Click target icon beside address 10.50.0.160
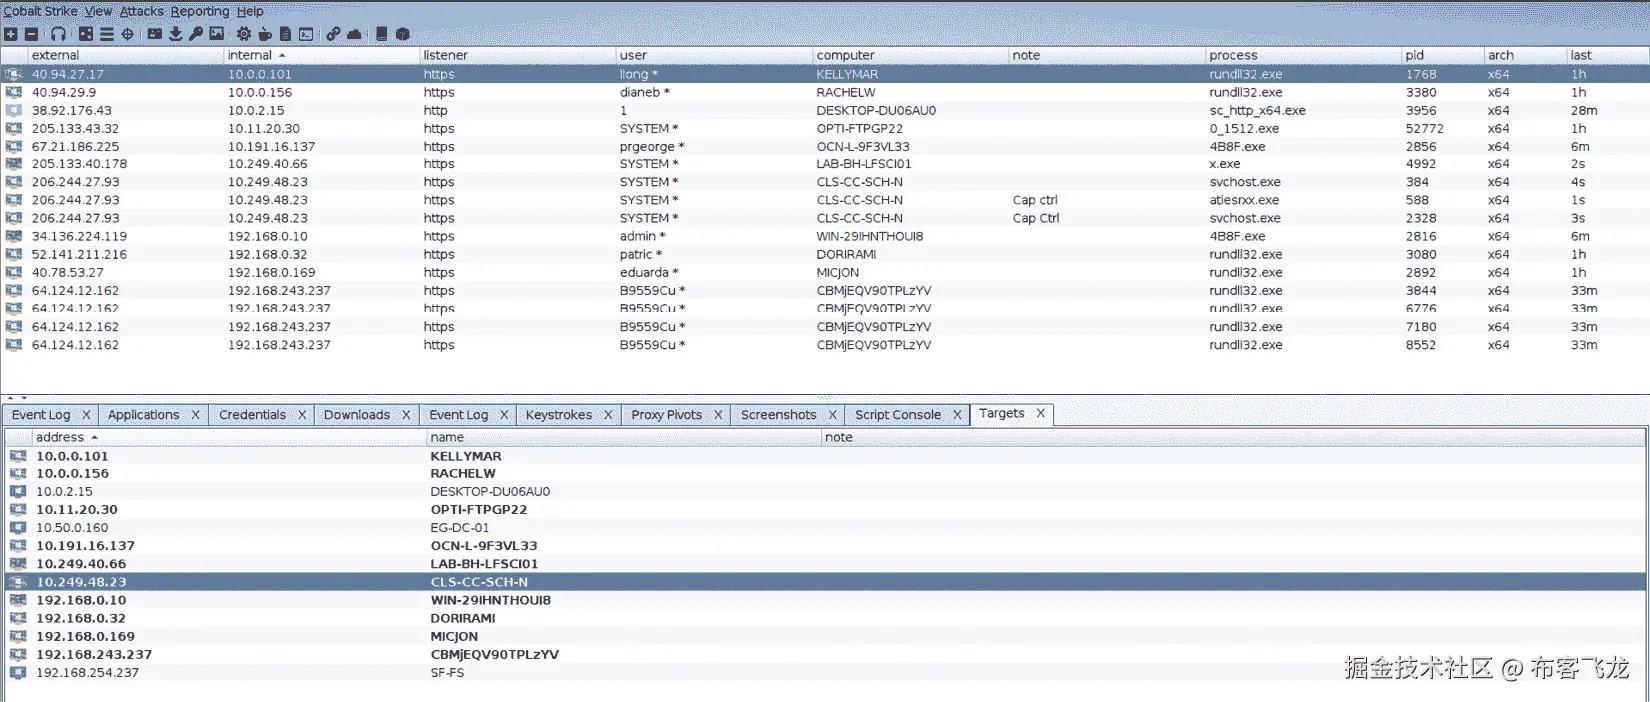1650x702 pixels. 18,528
